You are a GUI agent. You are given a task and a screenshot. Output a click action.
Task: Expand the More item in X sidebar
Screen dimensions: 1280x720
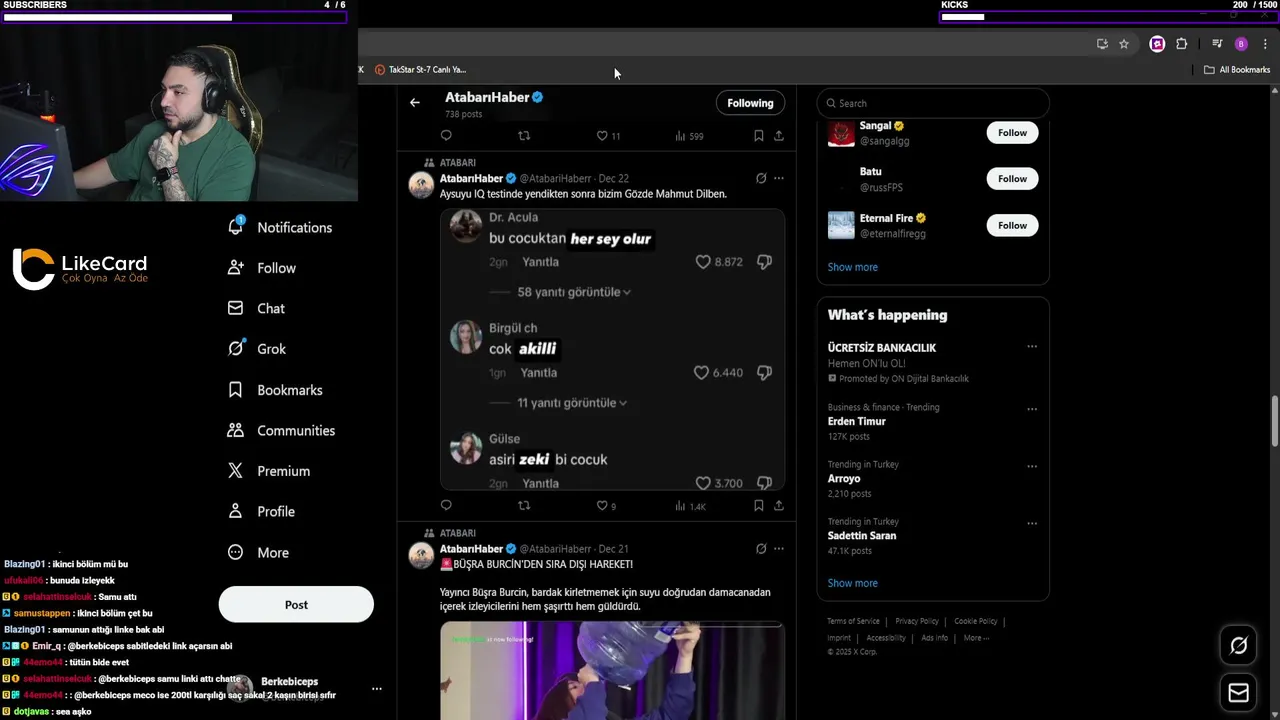(x=259, y=553)
